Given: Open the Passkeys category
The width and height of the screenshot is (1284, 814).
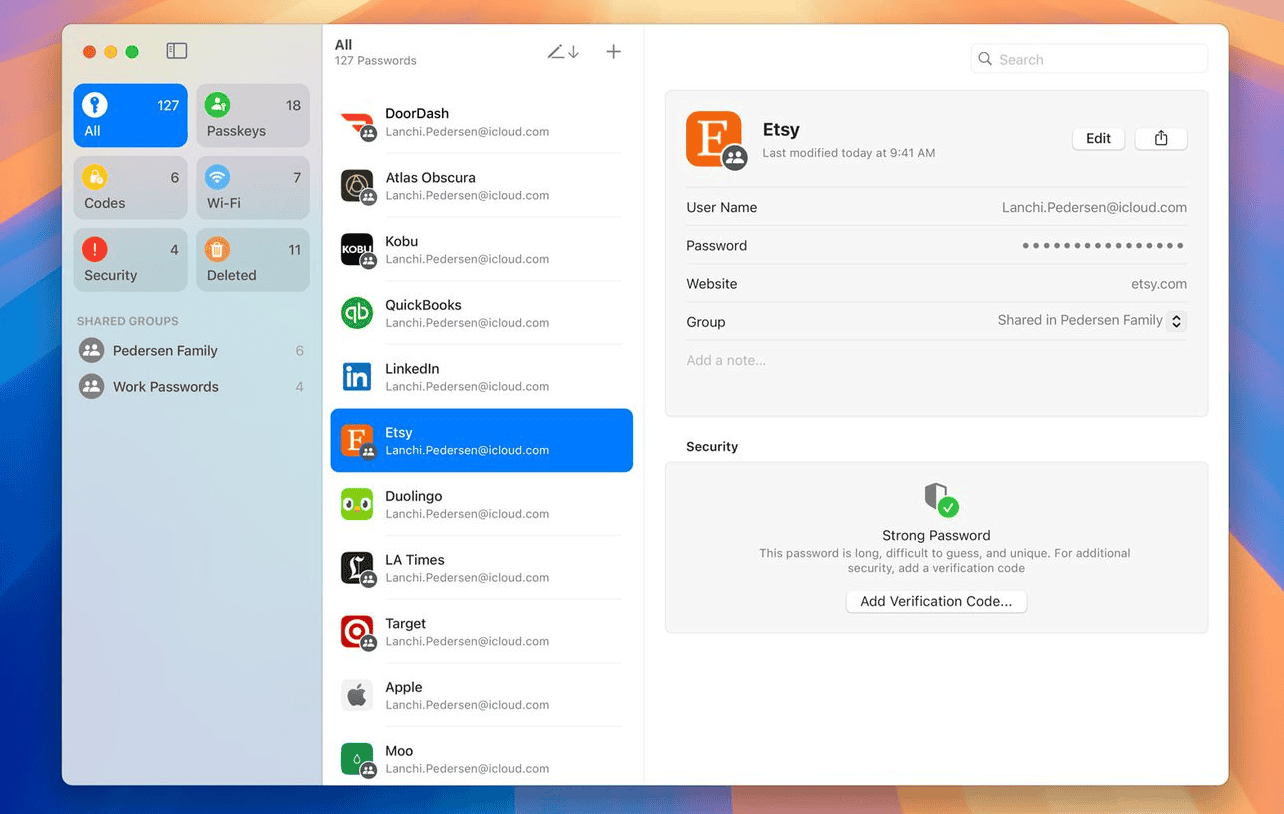Looking at the screenshot, I should 253,116.
